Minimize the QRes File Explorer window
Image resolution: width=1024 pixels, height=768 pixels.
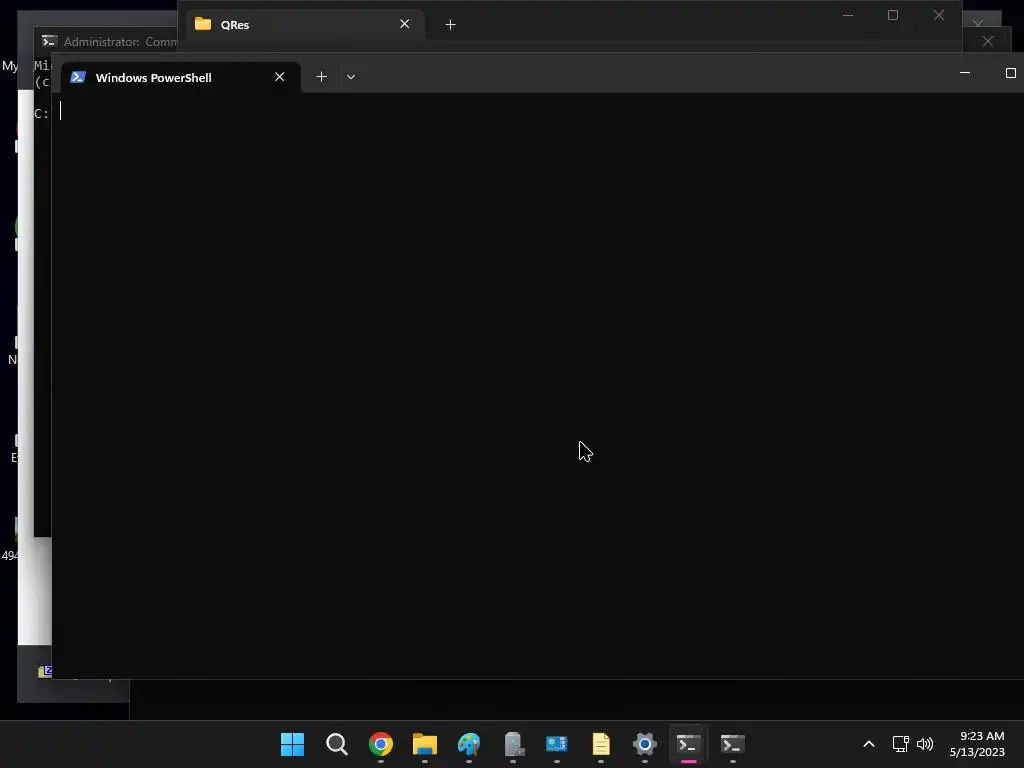pos(848,15)
